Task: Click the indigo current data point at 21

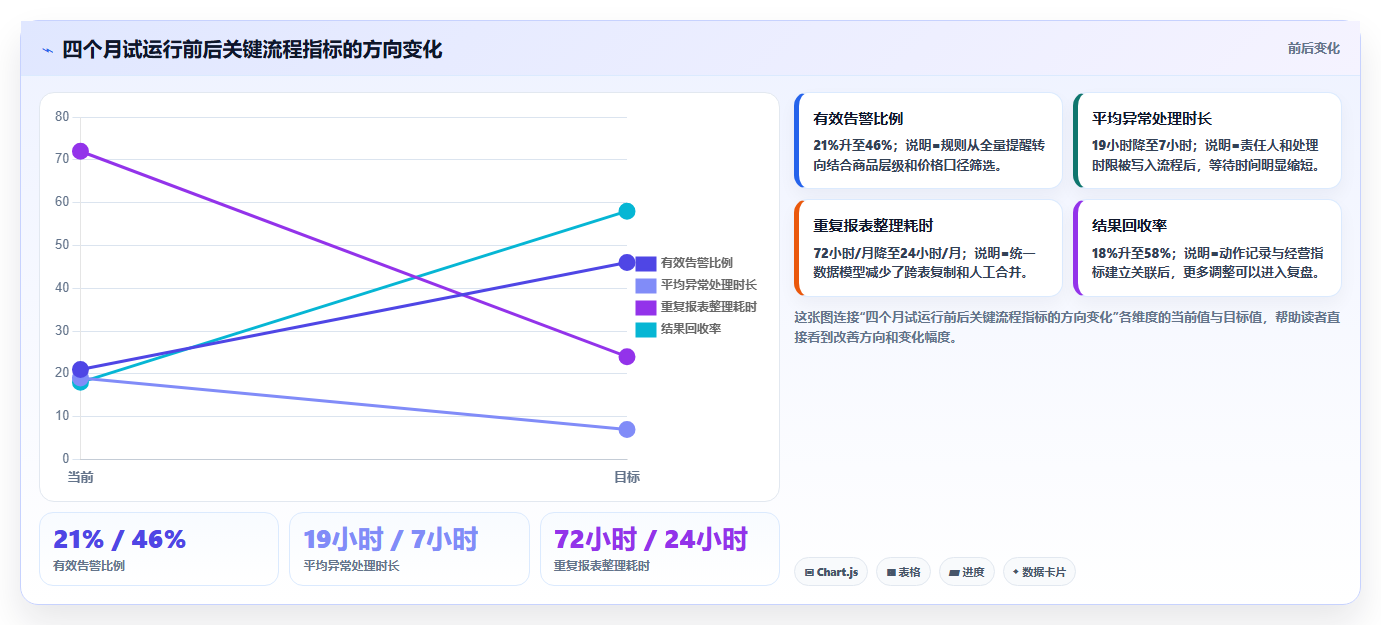Action: click(80, 369)
